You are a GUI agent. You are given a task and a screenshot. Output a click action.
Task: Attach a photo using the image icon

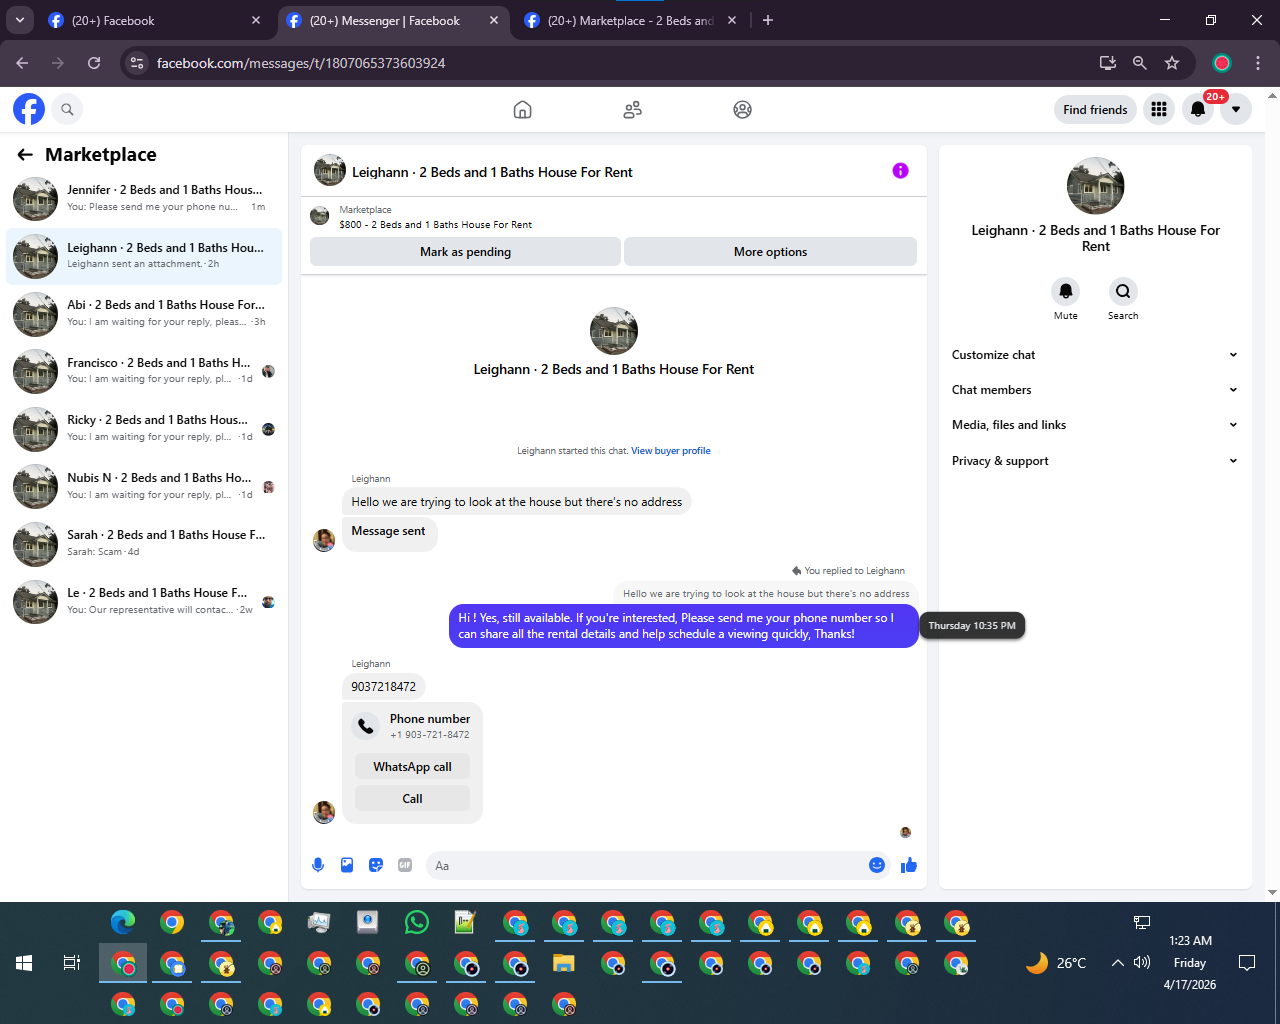click(347, 865)
